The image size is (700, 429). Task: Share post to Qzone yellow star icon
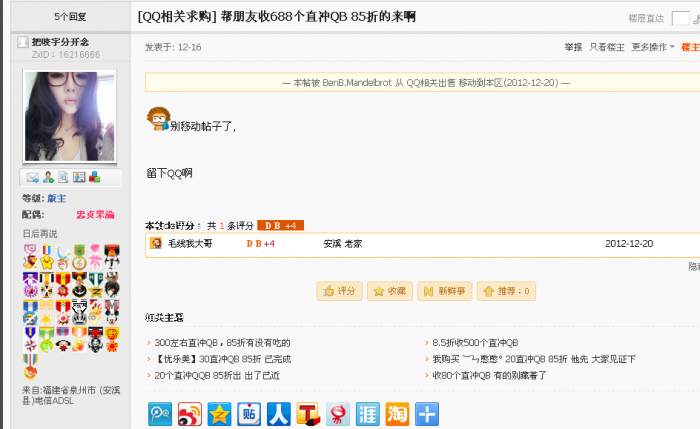pos(219,414)
